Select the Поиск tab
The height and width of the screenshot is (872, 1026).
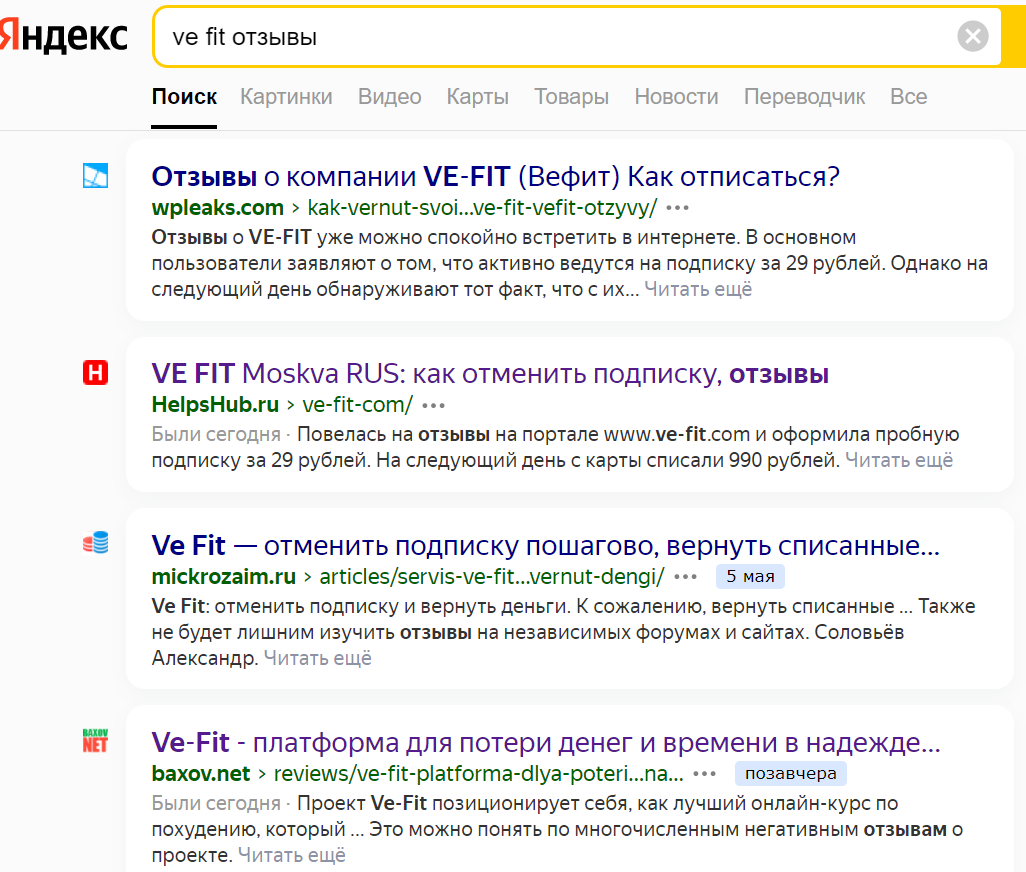point(184,97)
